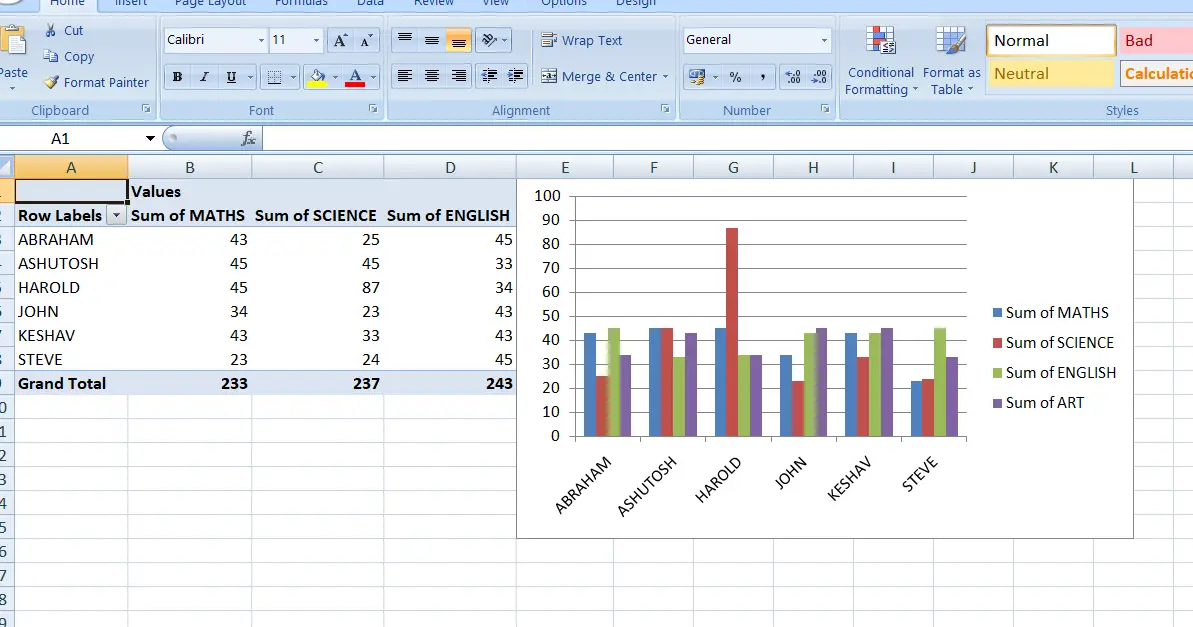The image size is (1193, 627).
Task: Select the HAROLD row label cell
Action: pos(72,288)
